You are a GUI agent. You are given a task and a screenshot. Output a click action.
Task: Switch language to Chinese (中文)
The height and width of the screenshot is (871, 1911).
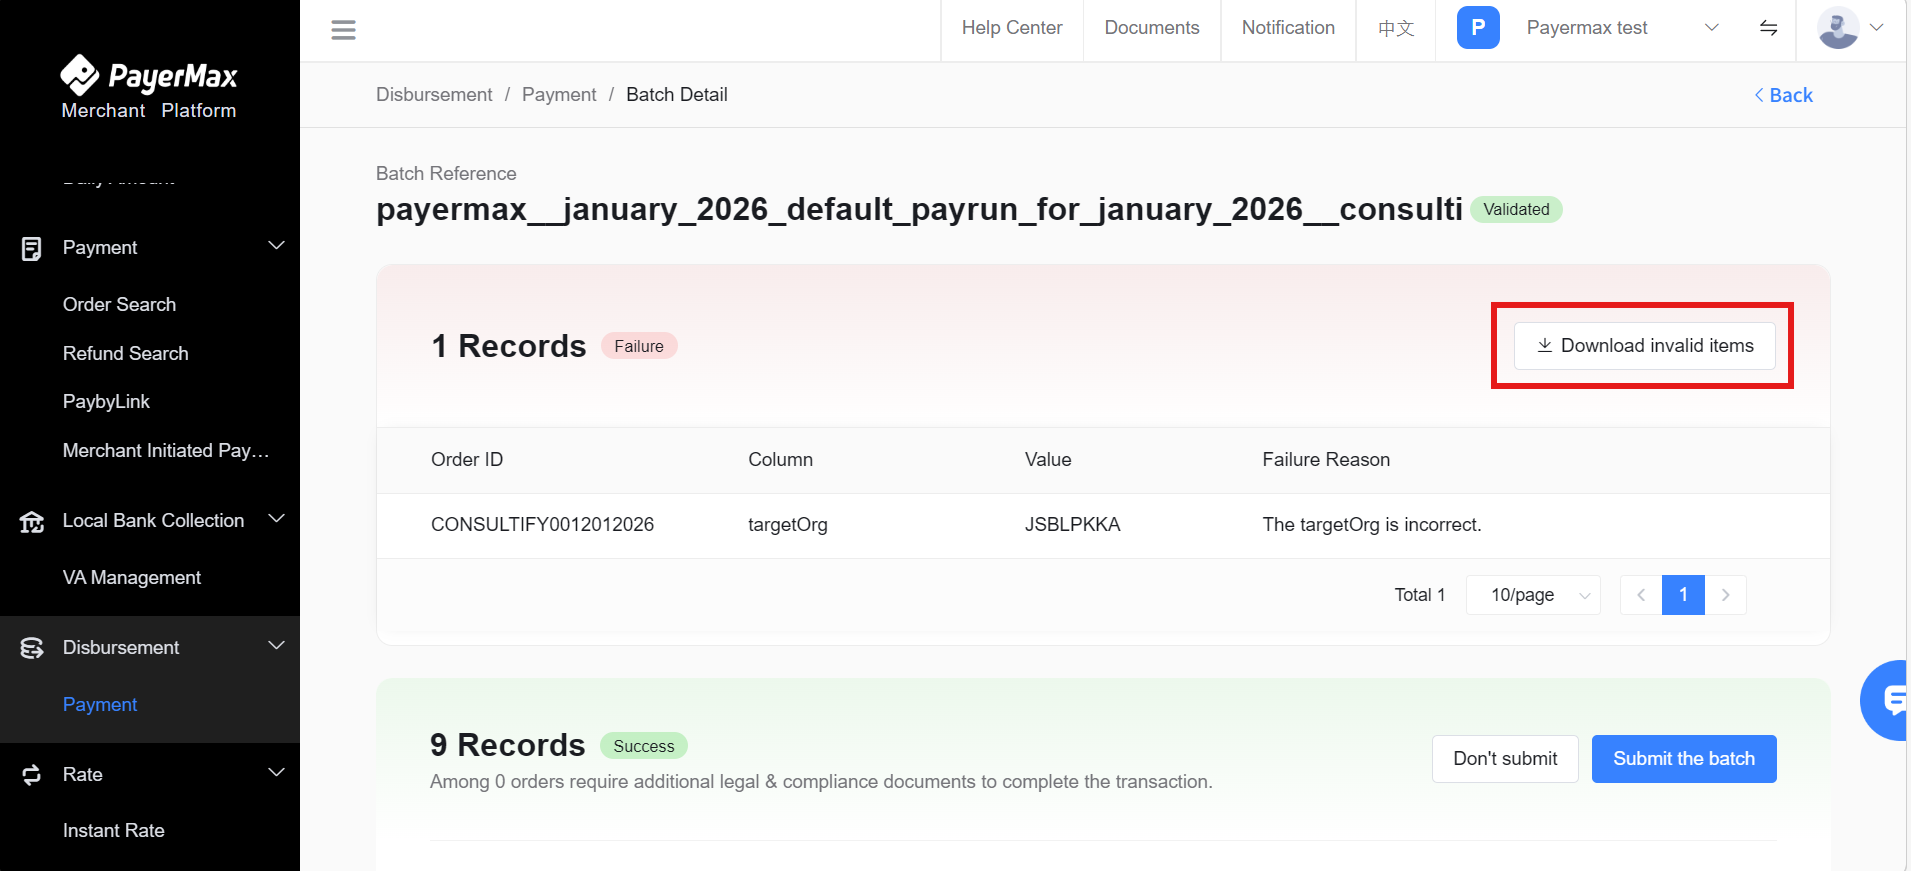point(1395,28)
